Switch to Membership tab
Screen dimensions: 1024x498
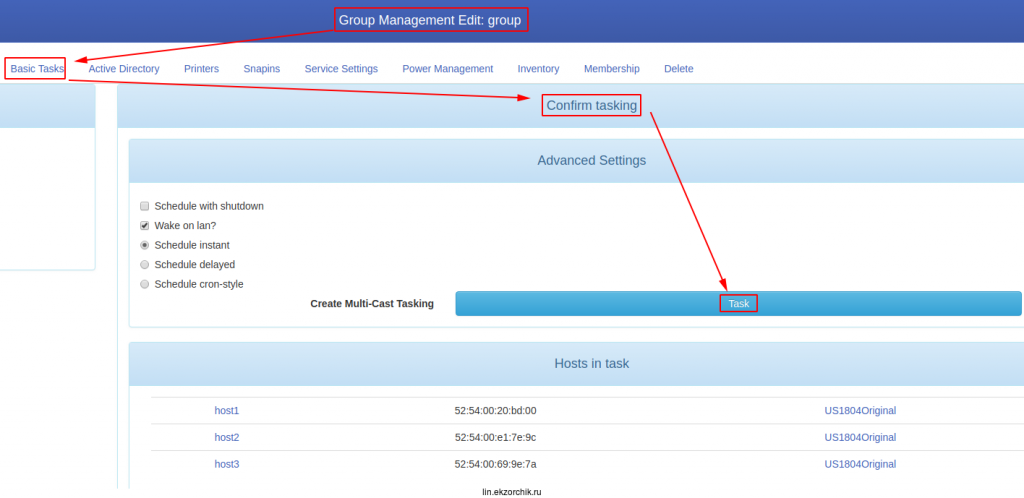click(611, 69)
